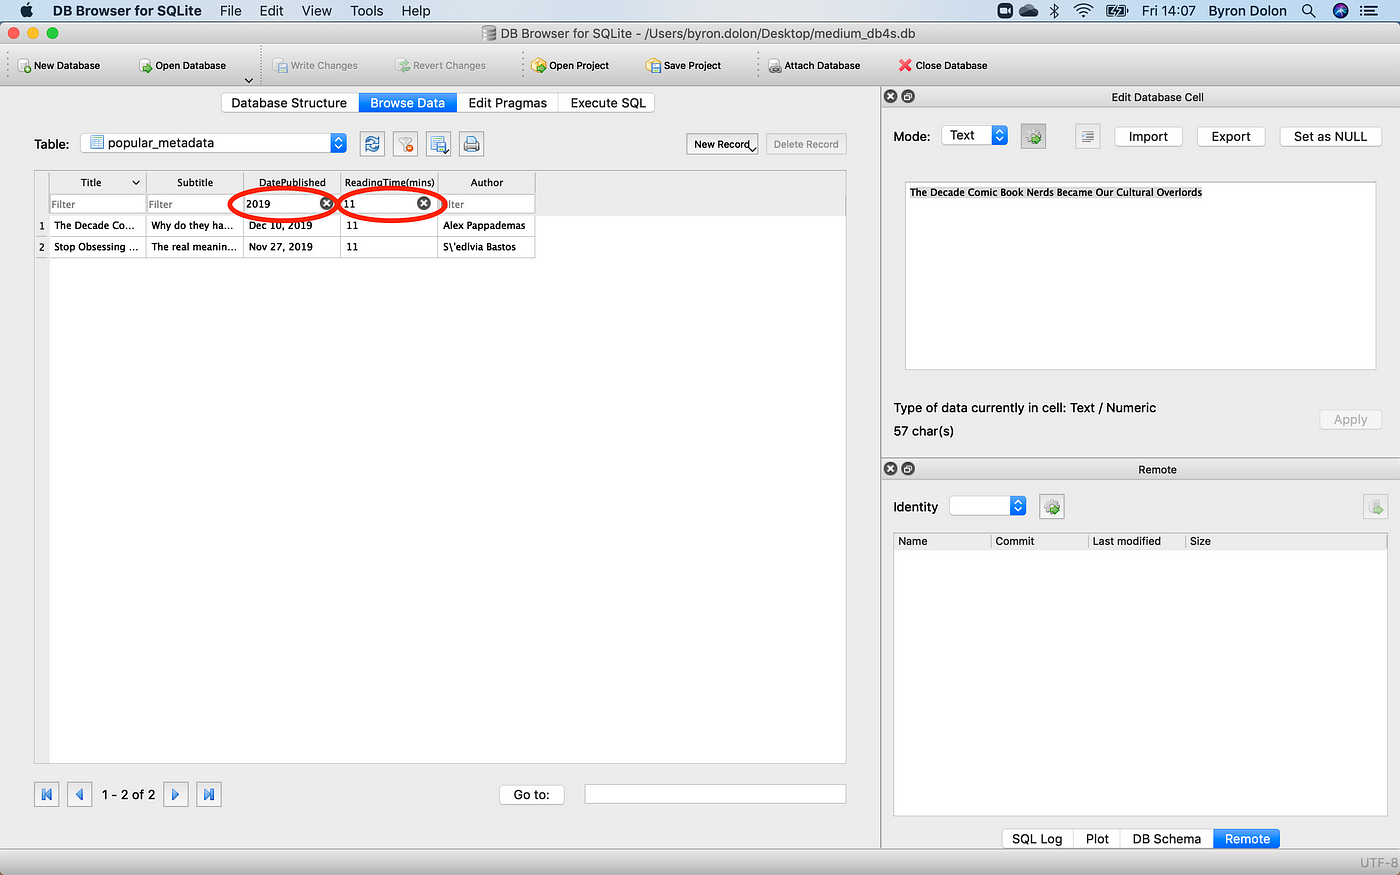Switch to the SQL Log tab
The width and height of the screenshot is (1400, 875).
(x=1037, y=839)
